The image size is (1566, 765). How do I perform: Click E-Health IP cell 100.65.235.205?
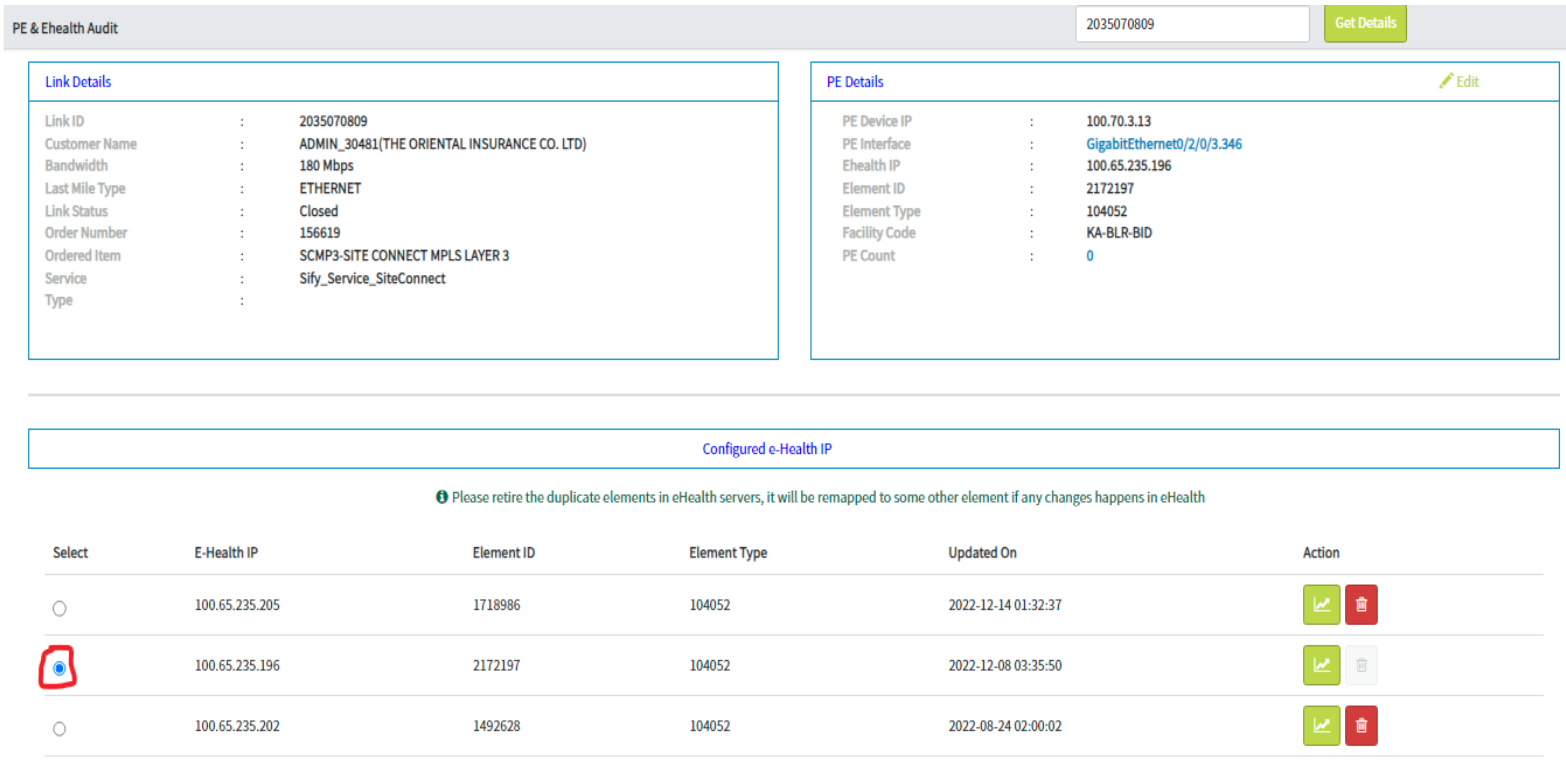pos(237,605)
